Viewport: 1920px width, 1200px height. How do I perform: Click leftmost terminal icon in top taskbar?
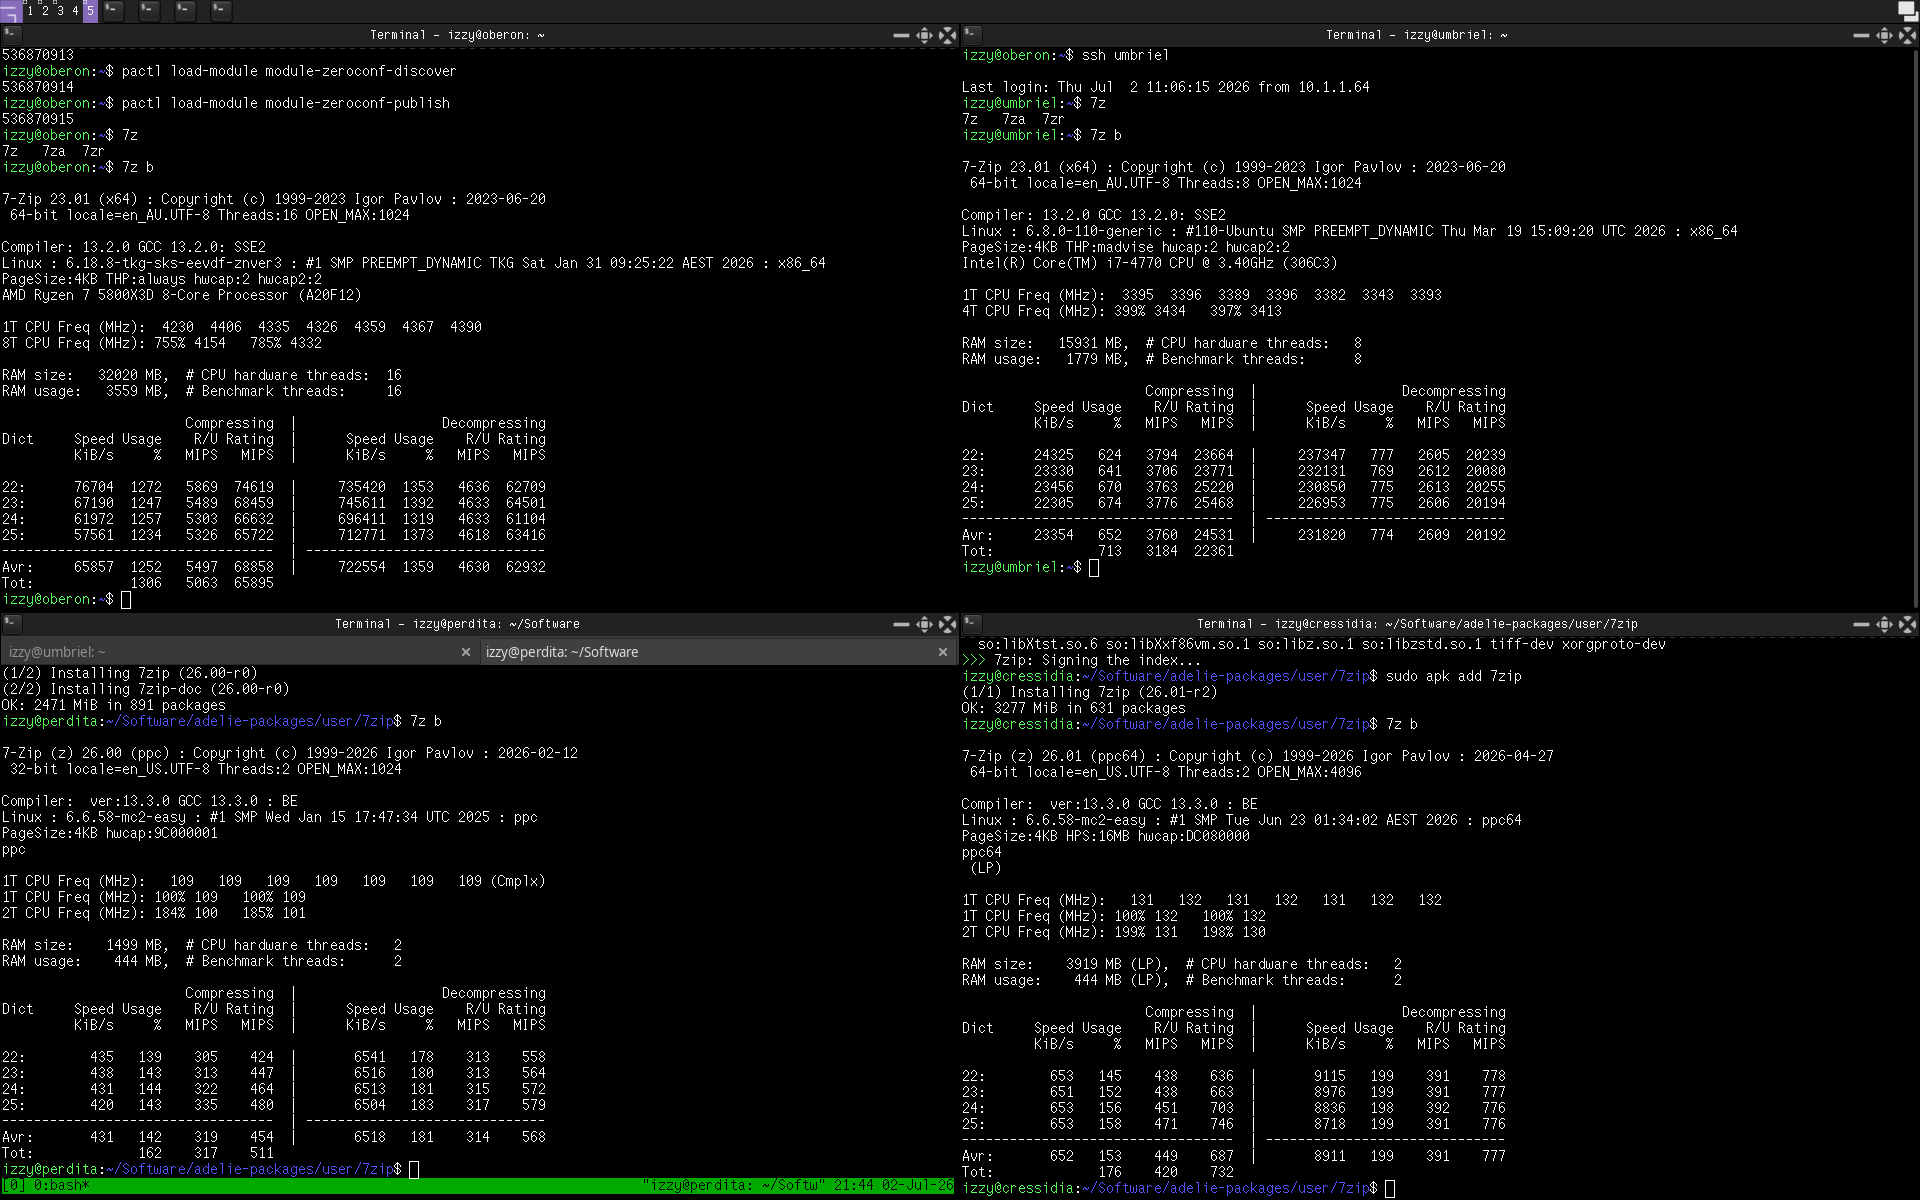[x=113, y=11]
